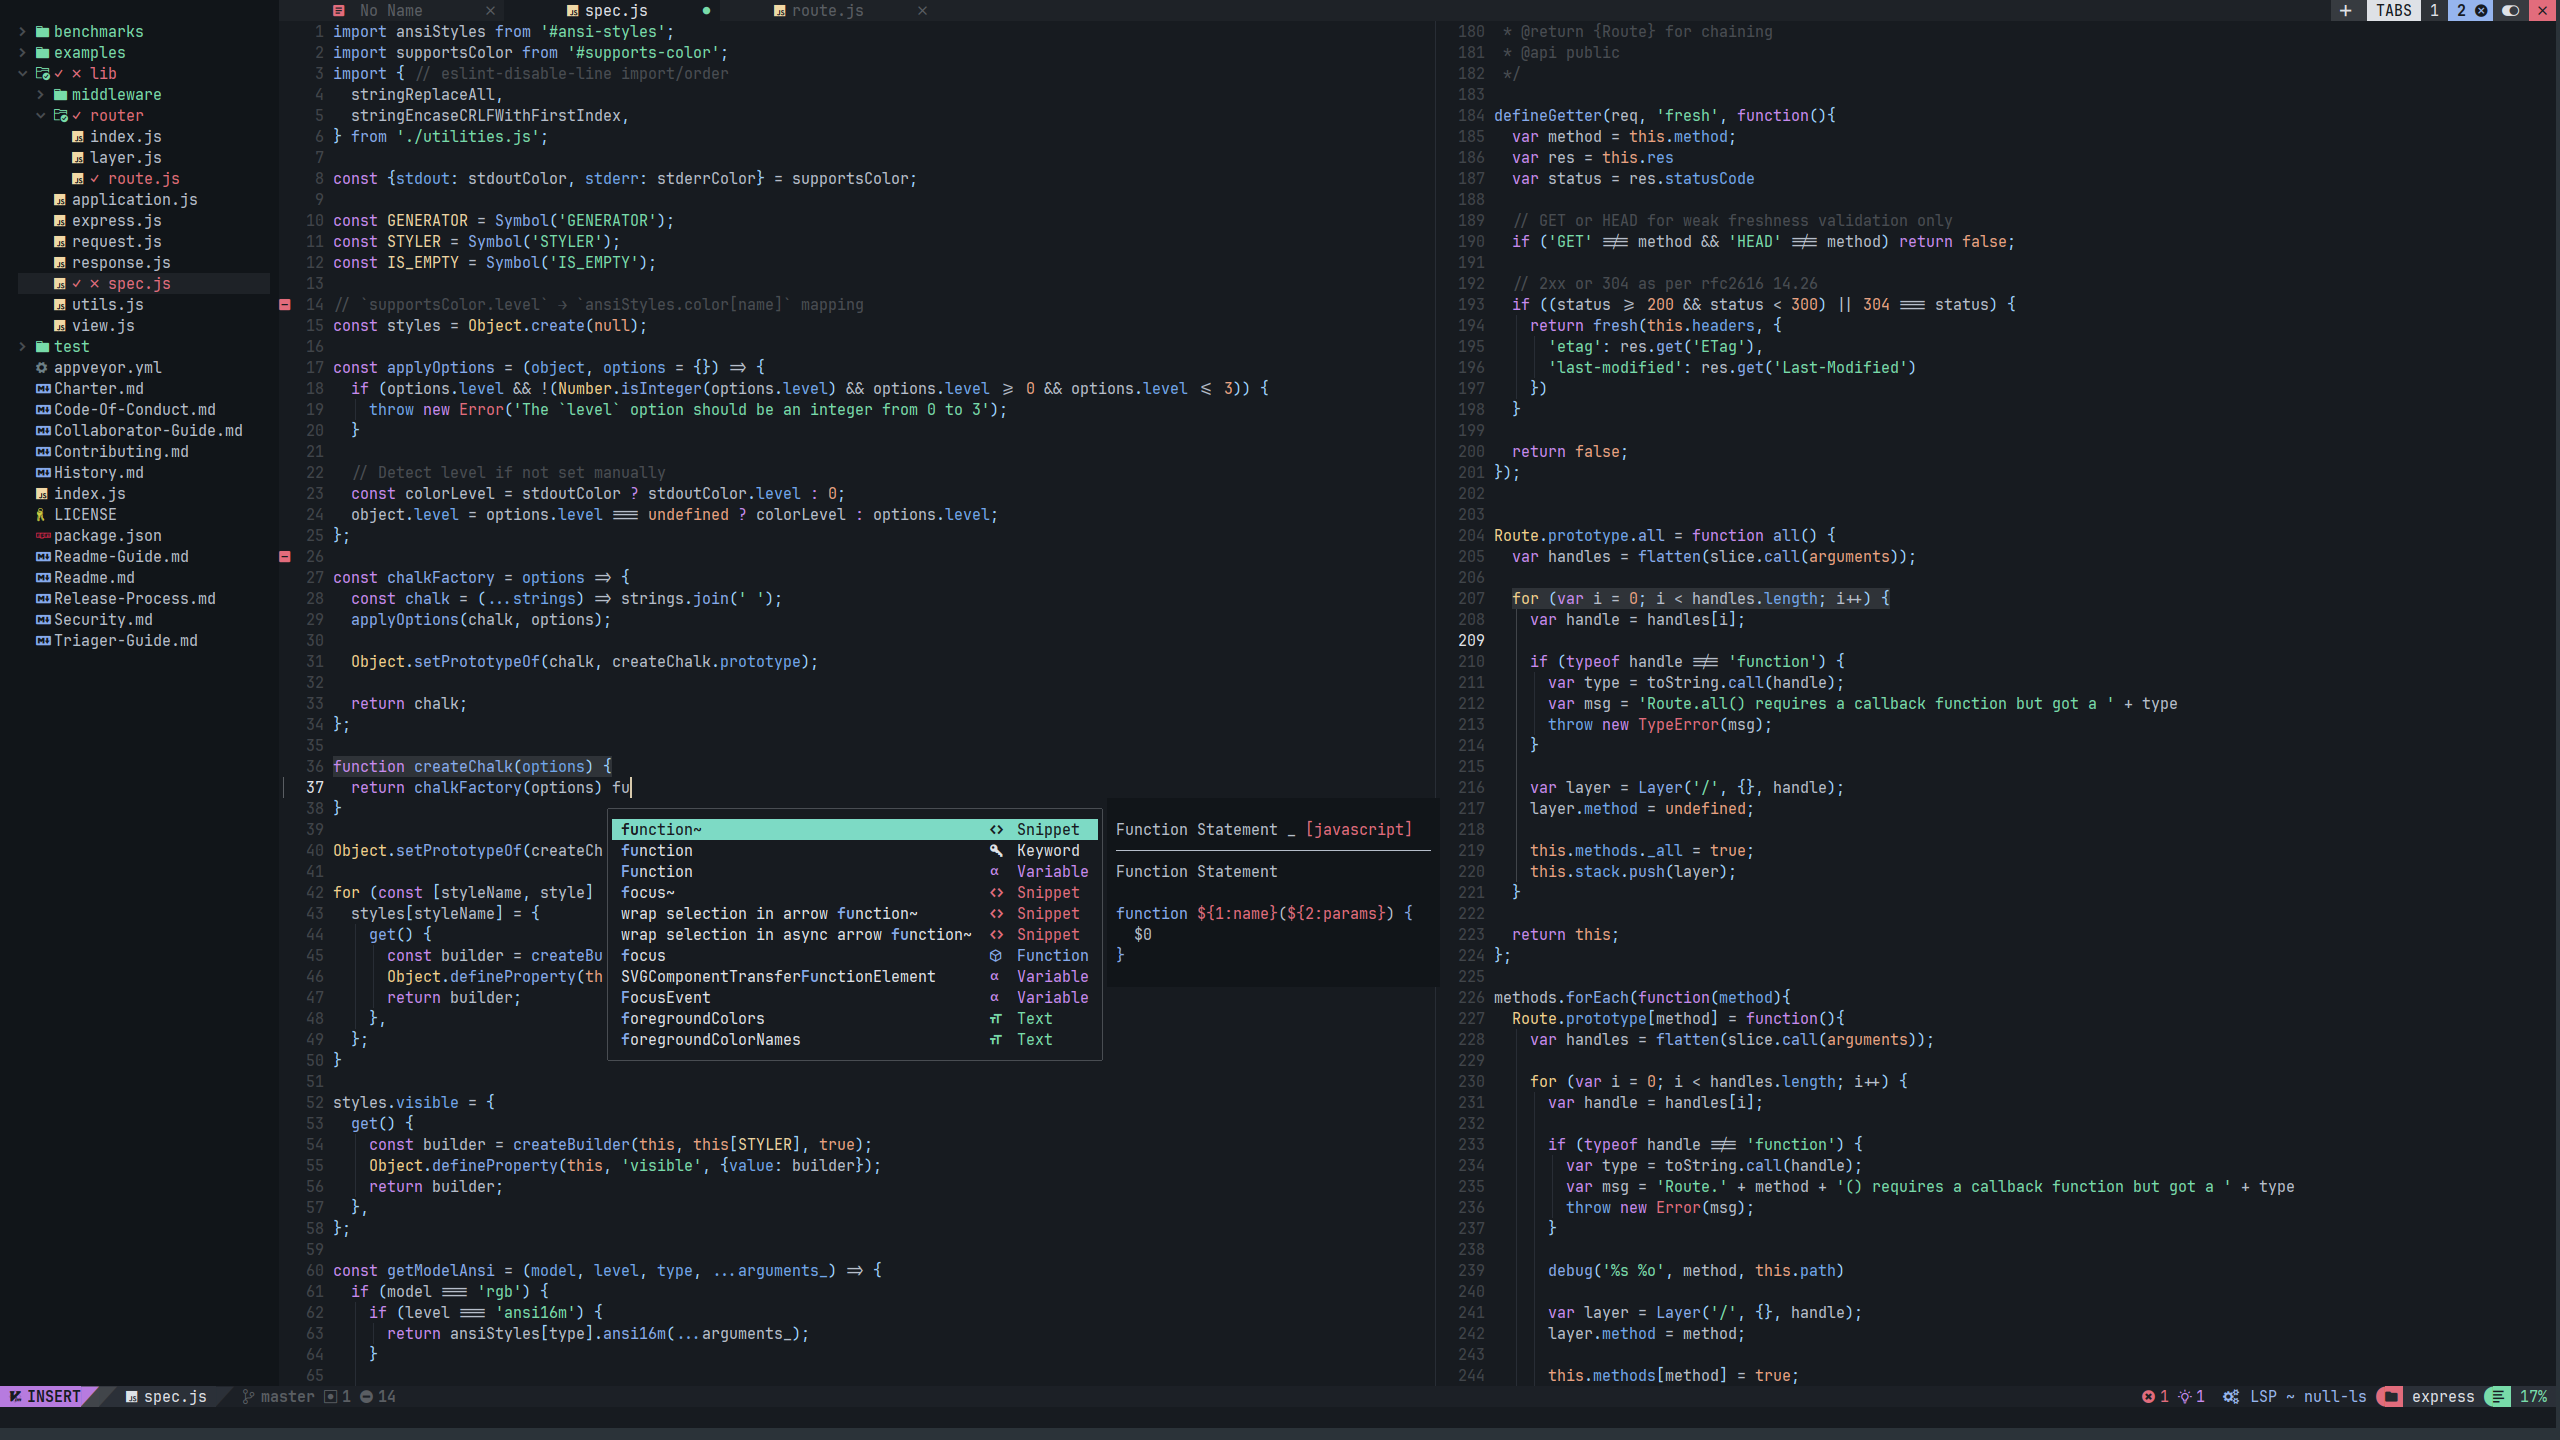This screenshot has height=1440, width=2560.
Task: Click the JS icon beside application.js
Action: (x=60, y=200)
